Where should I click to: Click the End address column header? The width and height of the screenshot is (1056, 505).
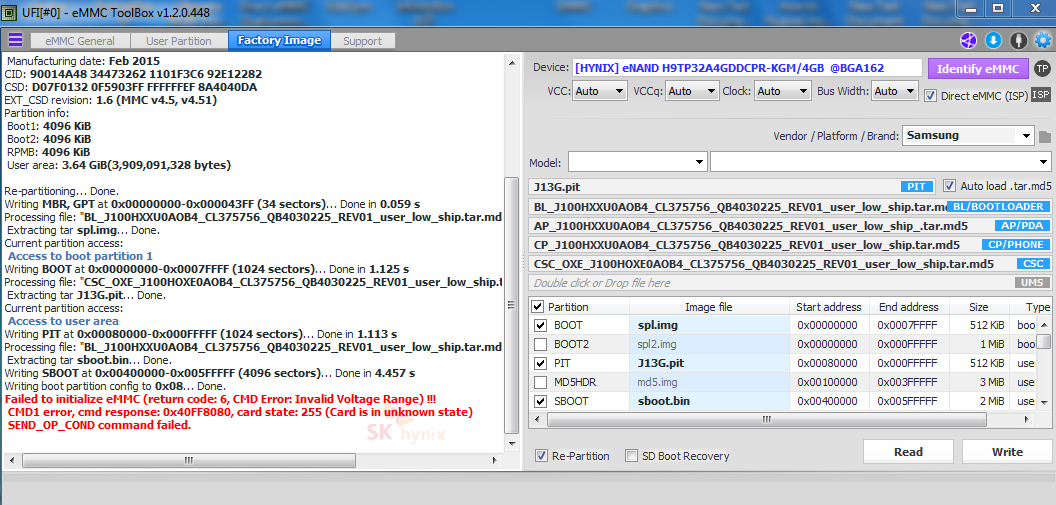tap(908, 306)
